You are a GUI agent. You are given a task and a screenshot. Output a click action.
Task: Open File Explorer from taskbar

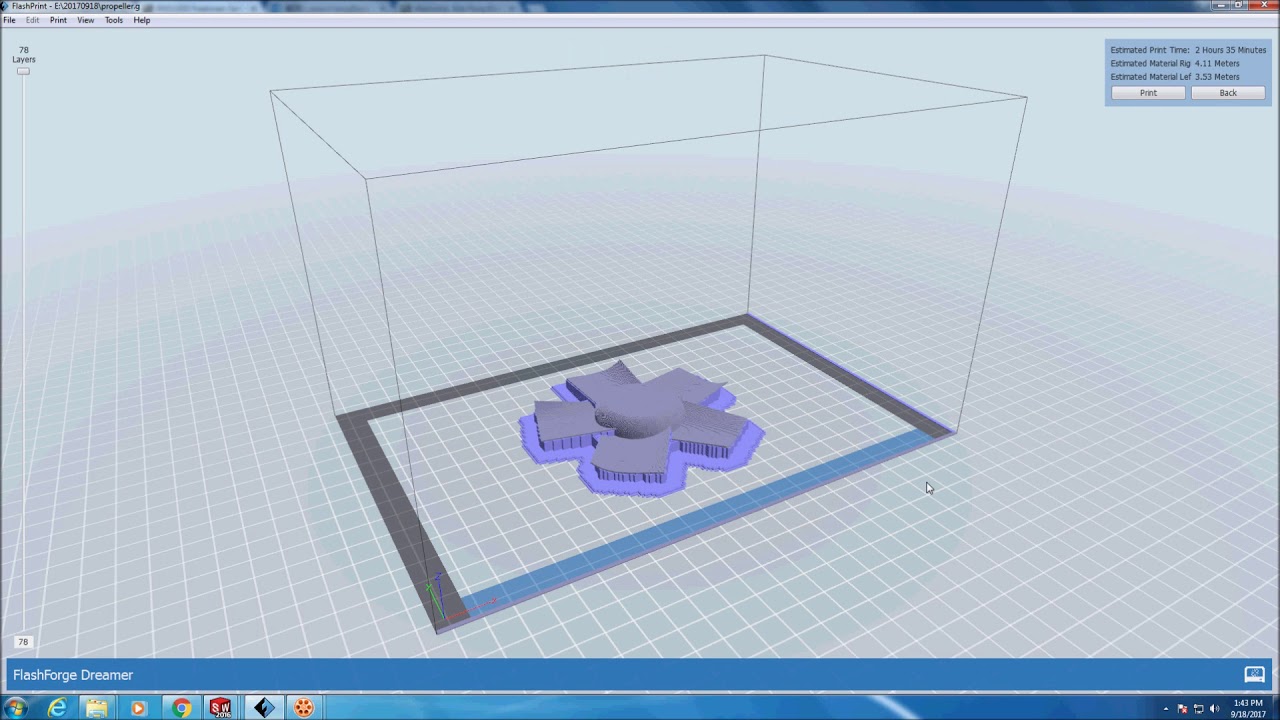(97, 708)
